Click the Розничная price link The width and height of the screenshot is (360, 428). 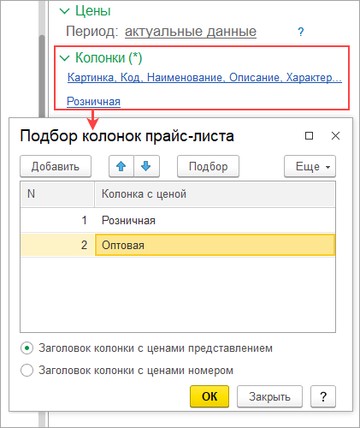(94, 101)
